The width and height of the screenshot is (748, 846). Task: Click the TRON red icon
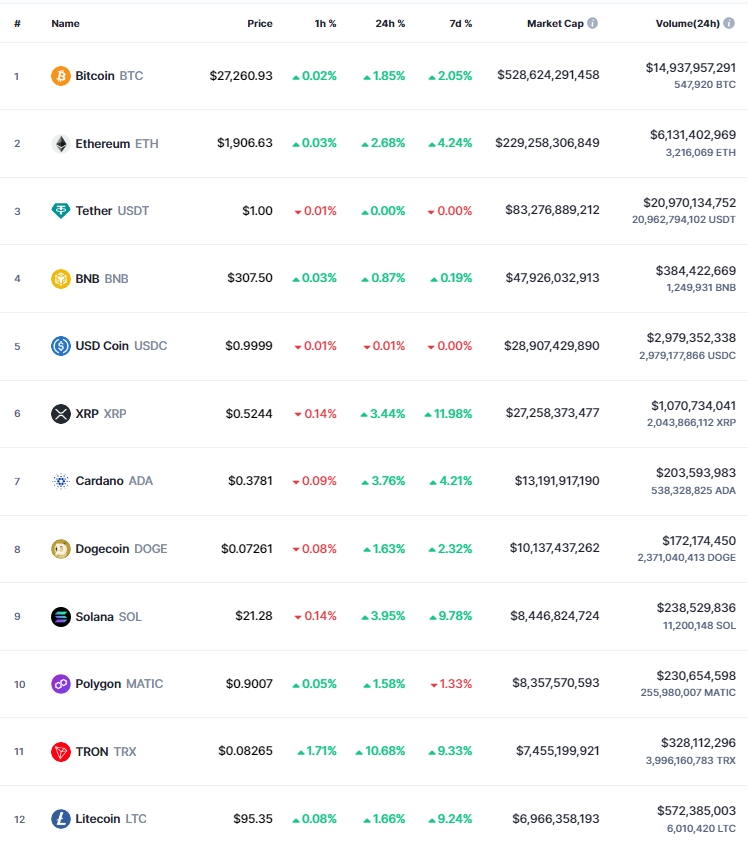(x=60, y=752)
